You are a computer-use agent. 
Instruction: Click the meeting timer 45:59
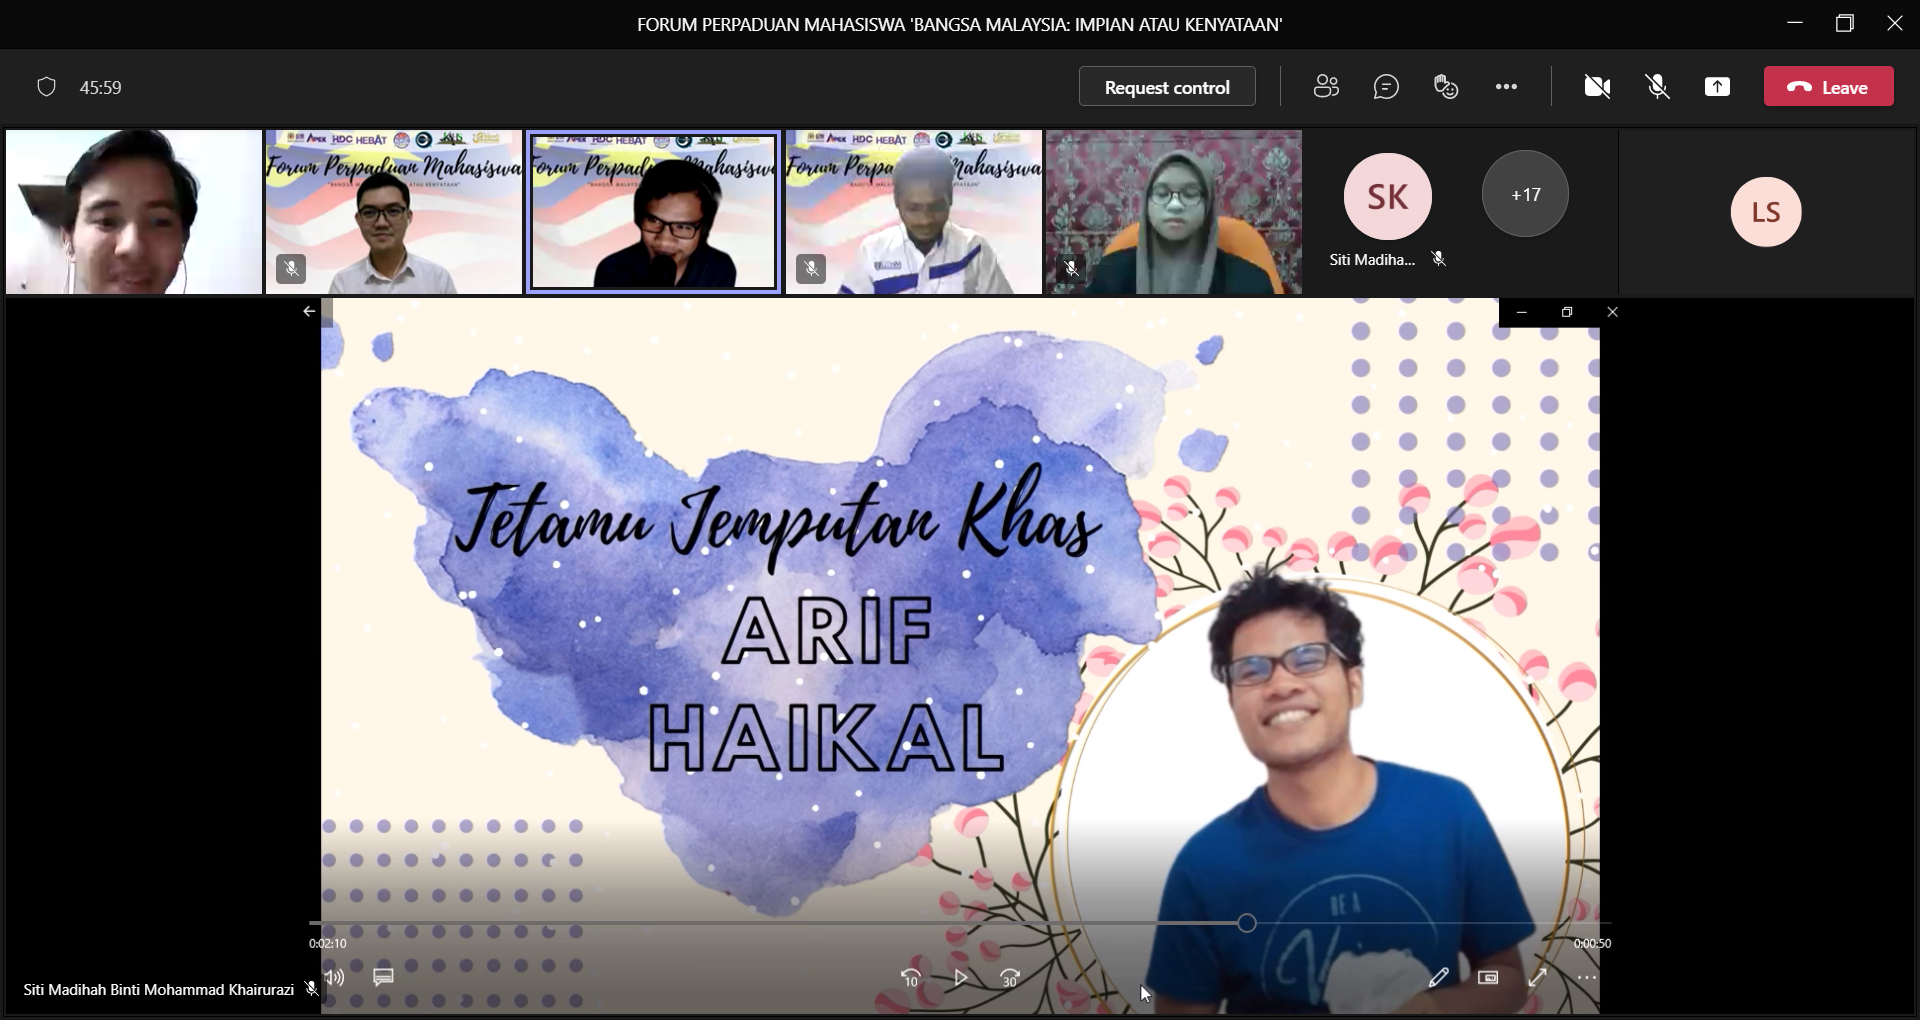(x=100, y=88)
